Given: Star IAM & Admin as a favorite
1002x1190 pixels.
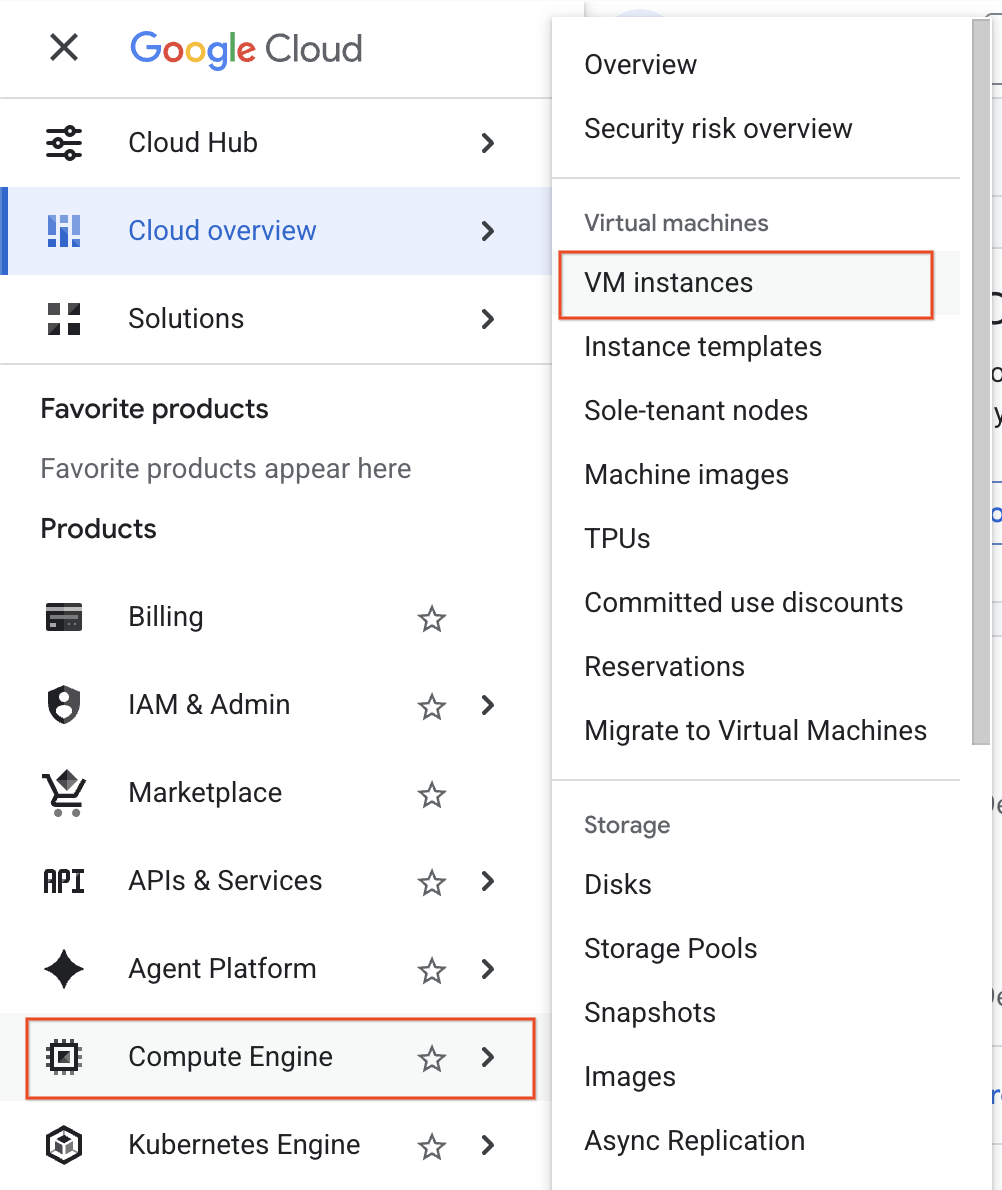Looking at the screenshot, I should (x=432, y=707).
